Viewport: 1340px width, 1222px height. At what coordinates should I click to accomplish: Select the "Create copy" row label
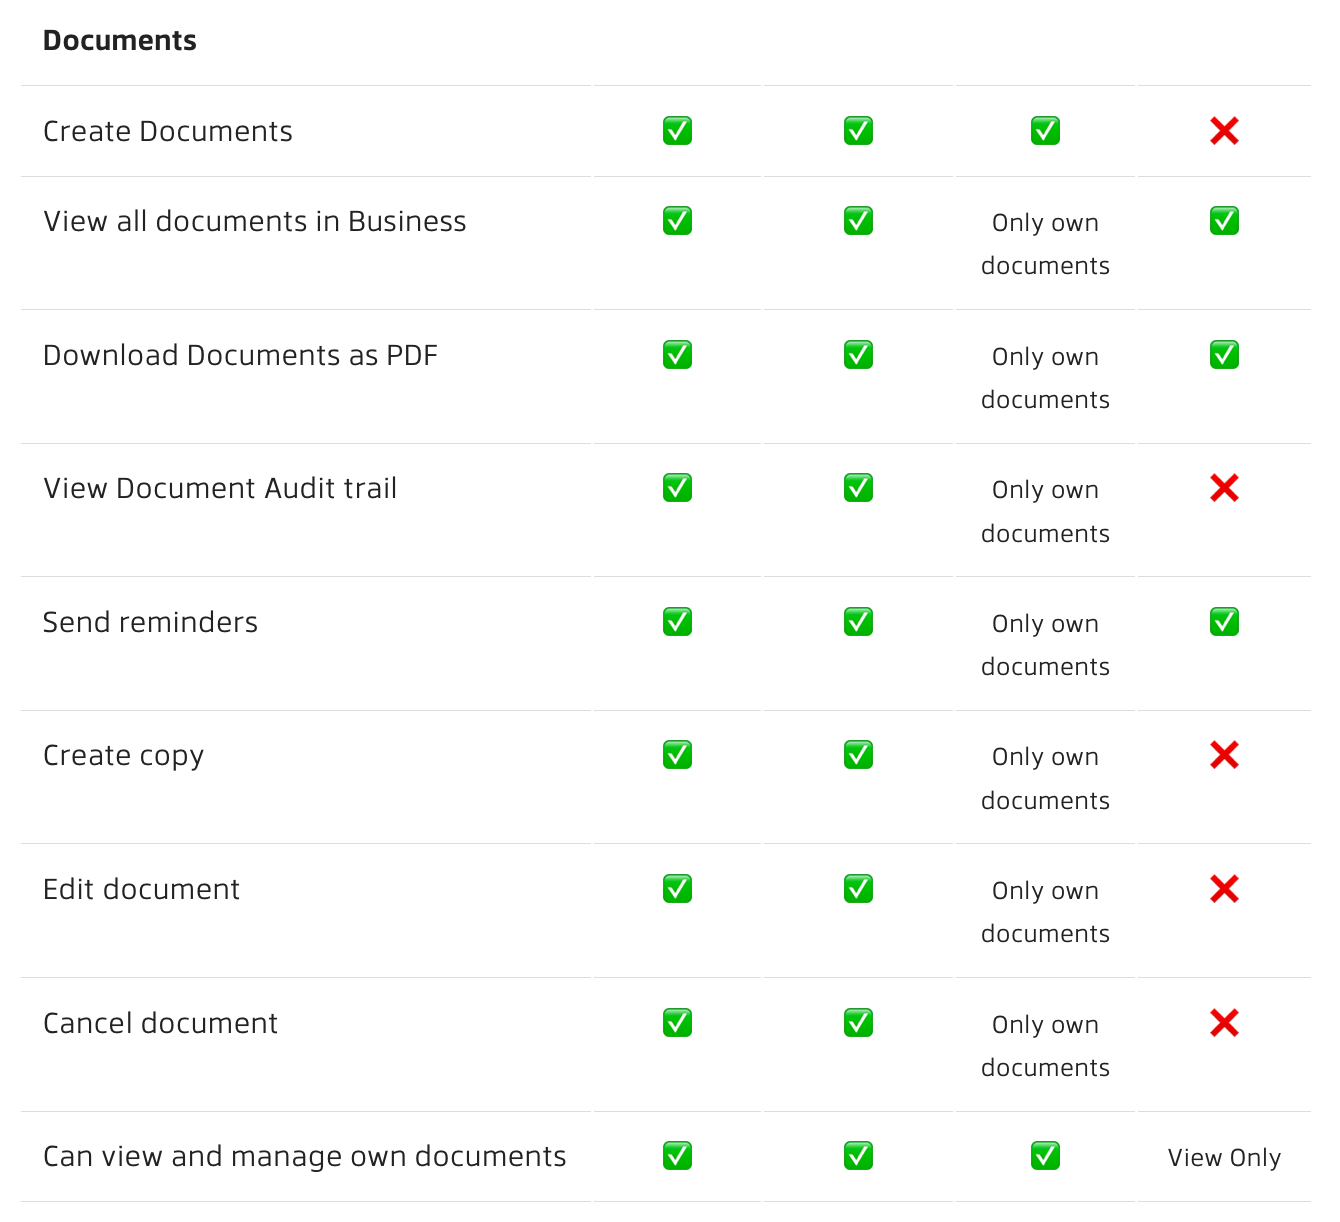click(x=124, y=756)
